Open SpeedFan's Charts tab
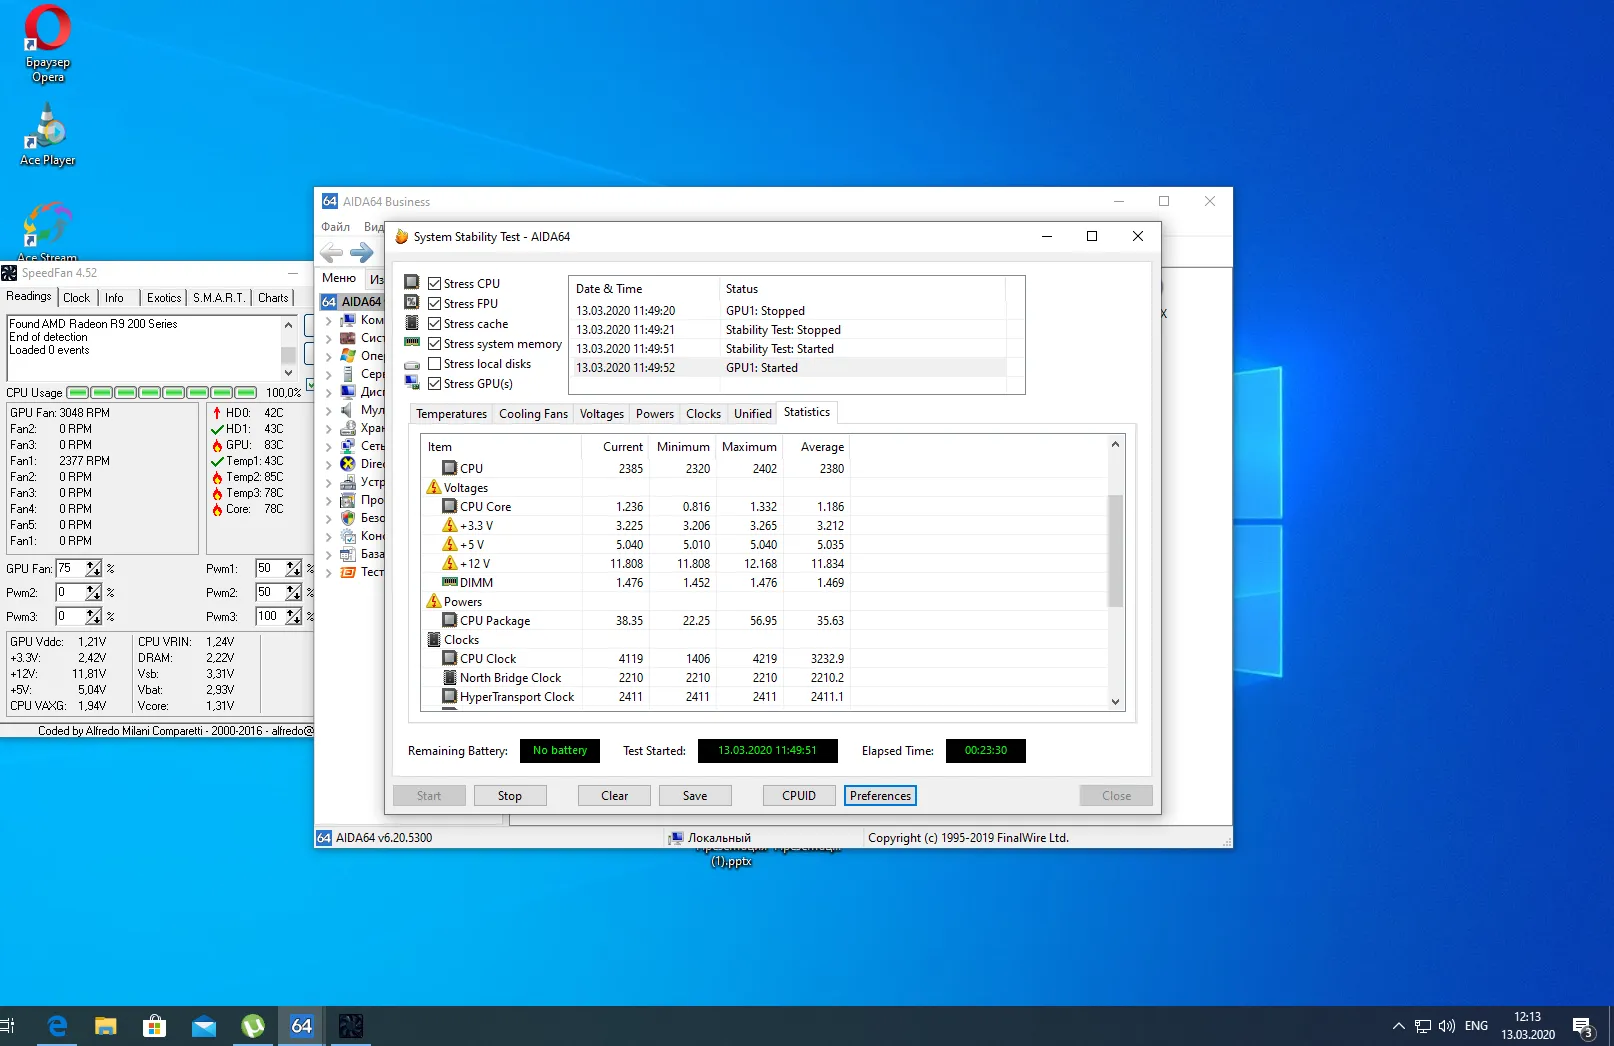Image resolution: width=1614 pixels, height=1046 pixels. click(x=273, y=298)
